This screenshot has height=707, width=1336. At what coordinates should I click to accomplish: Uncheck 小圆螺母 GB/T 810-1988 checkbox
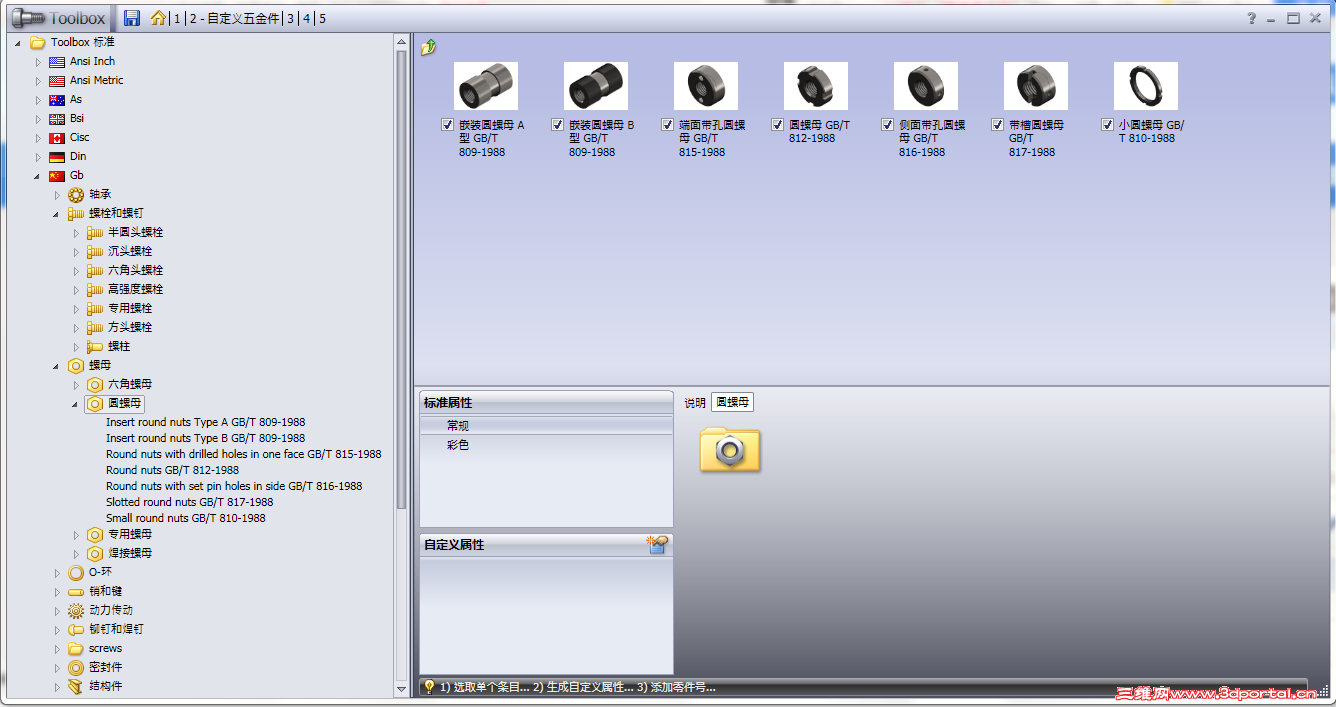[1108, 125]
